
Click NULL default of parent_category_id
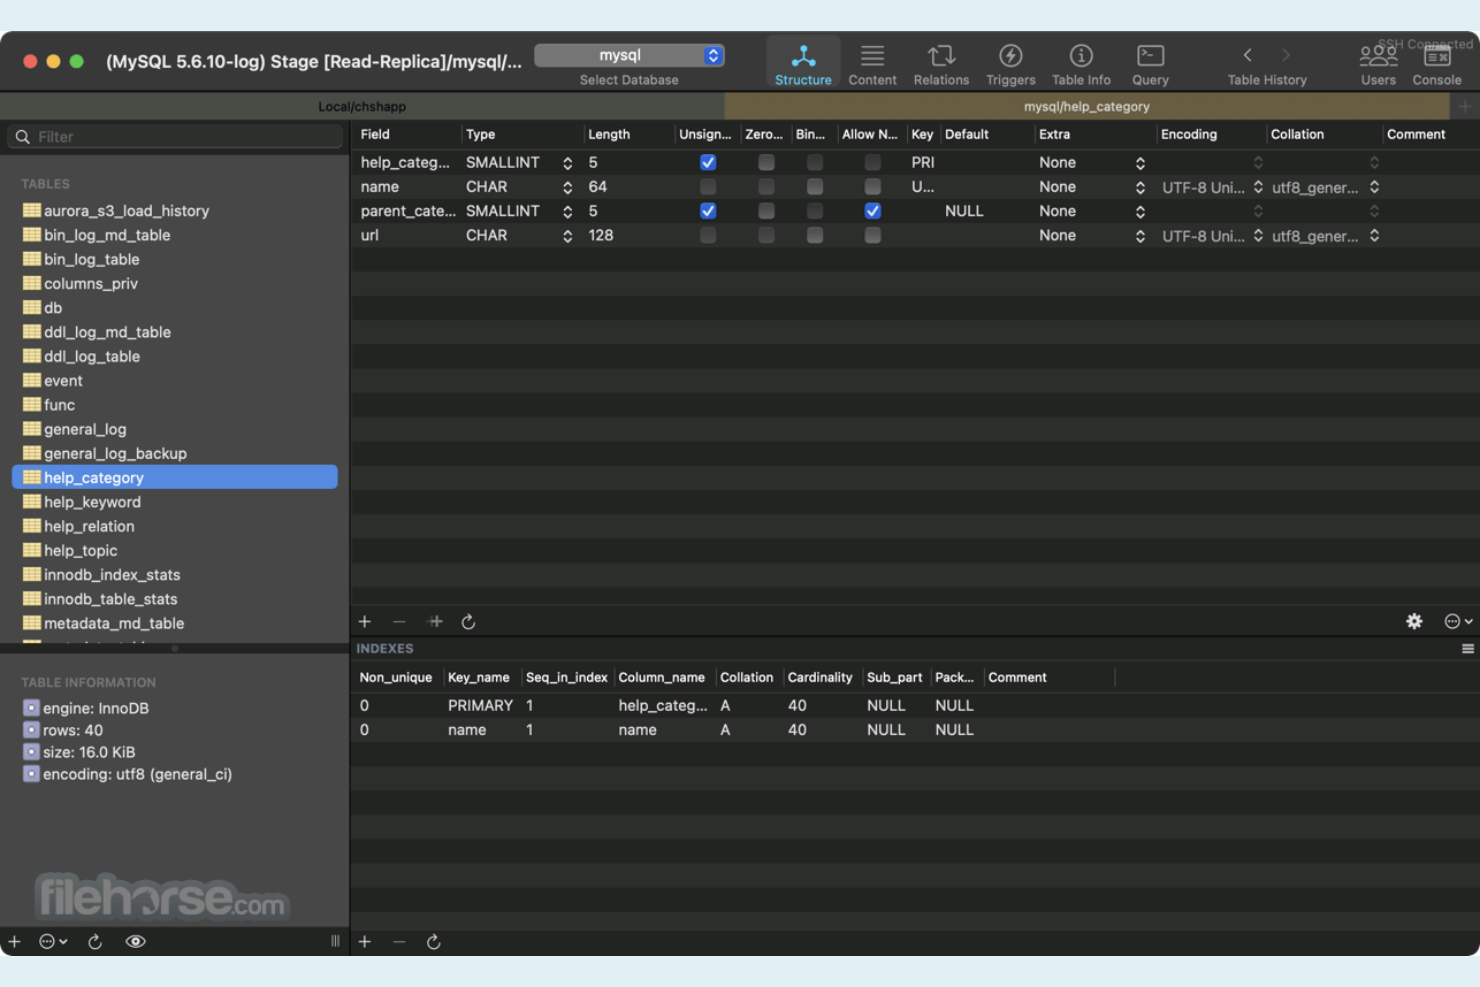964,211
